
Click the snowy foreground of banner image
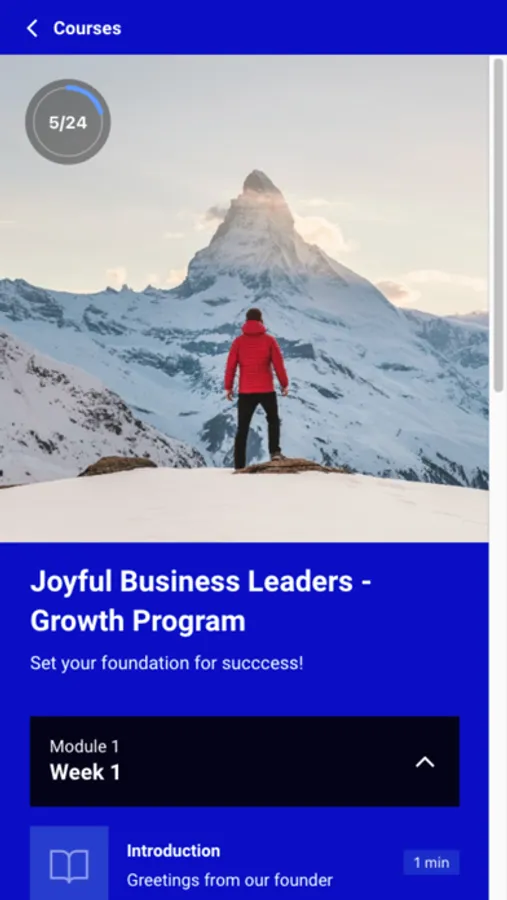pos(244,505)
